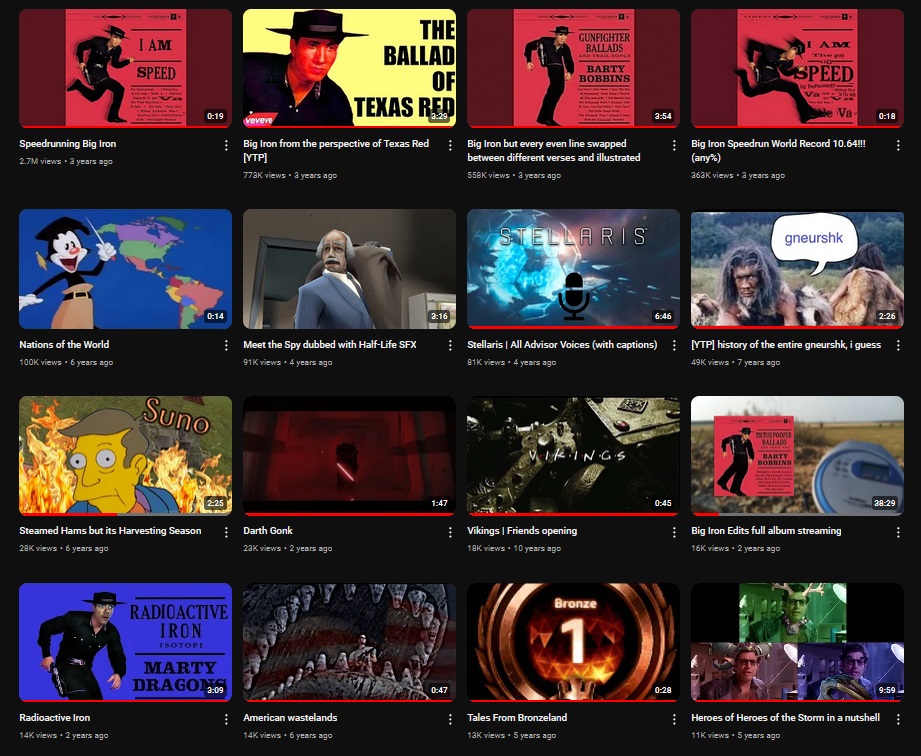Open more options for Darth Gonk
Image resolution: width=921 pixels, height=756 pixels.
[x=450, y=532]
